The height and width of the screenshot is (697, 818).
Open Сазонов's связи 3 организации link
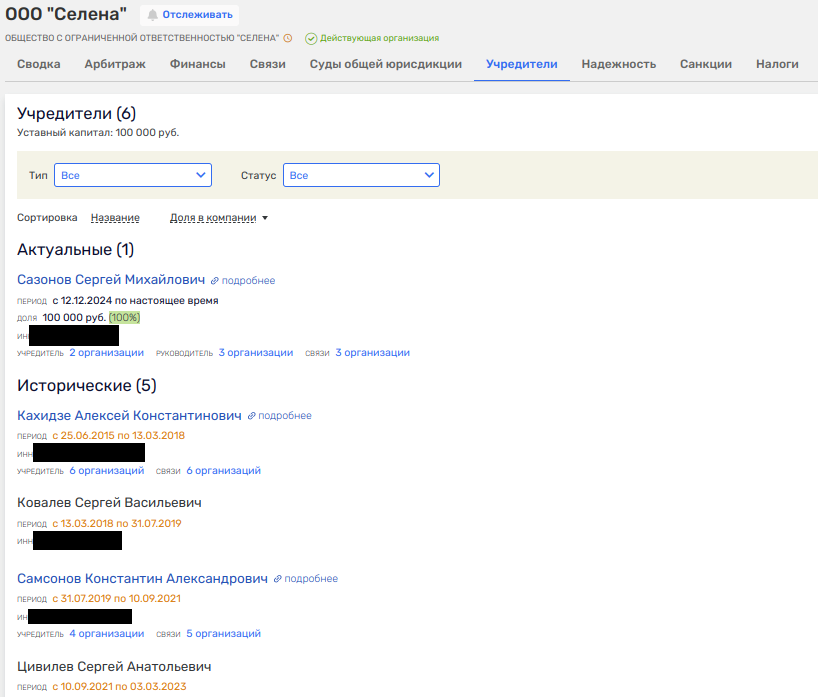(372, 353)
